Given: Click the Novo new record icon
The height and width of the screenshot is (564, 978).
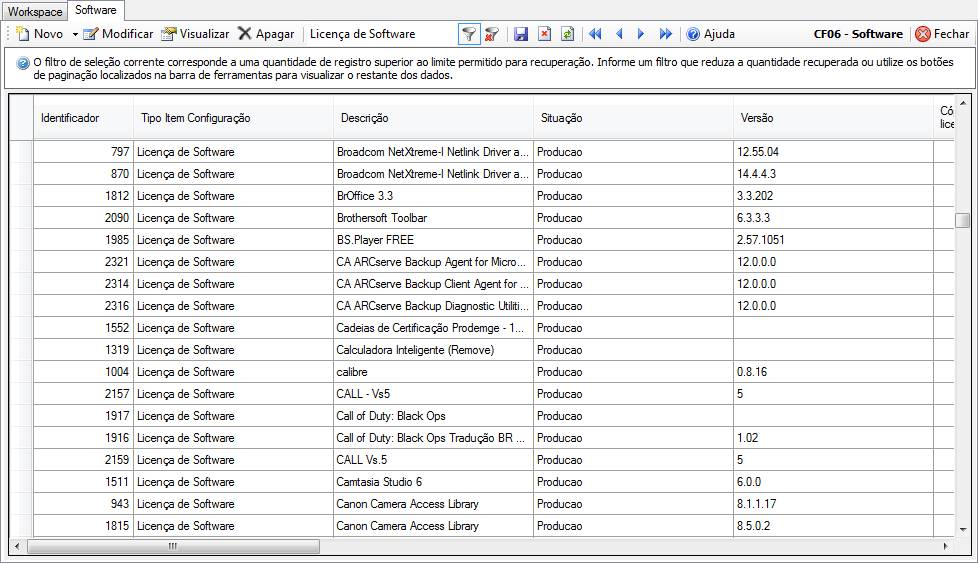Looking at the screenshot, I should [23, 34].
